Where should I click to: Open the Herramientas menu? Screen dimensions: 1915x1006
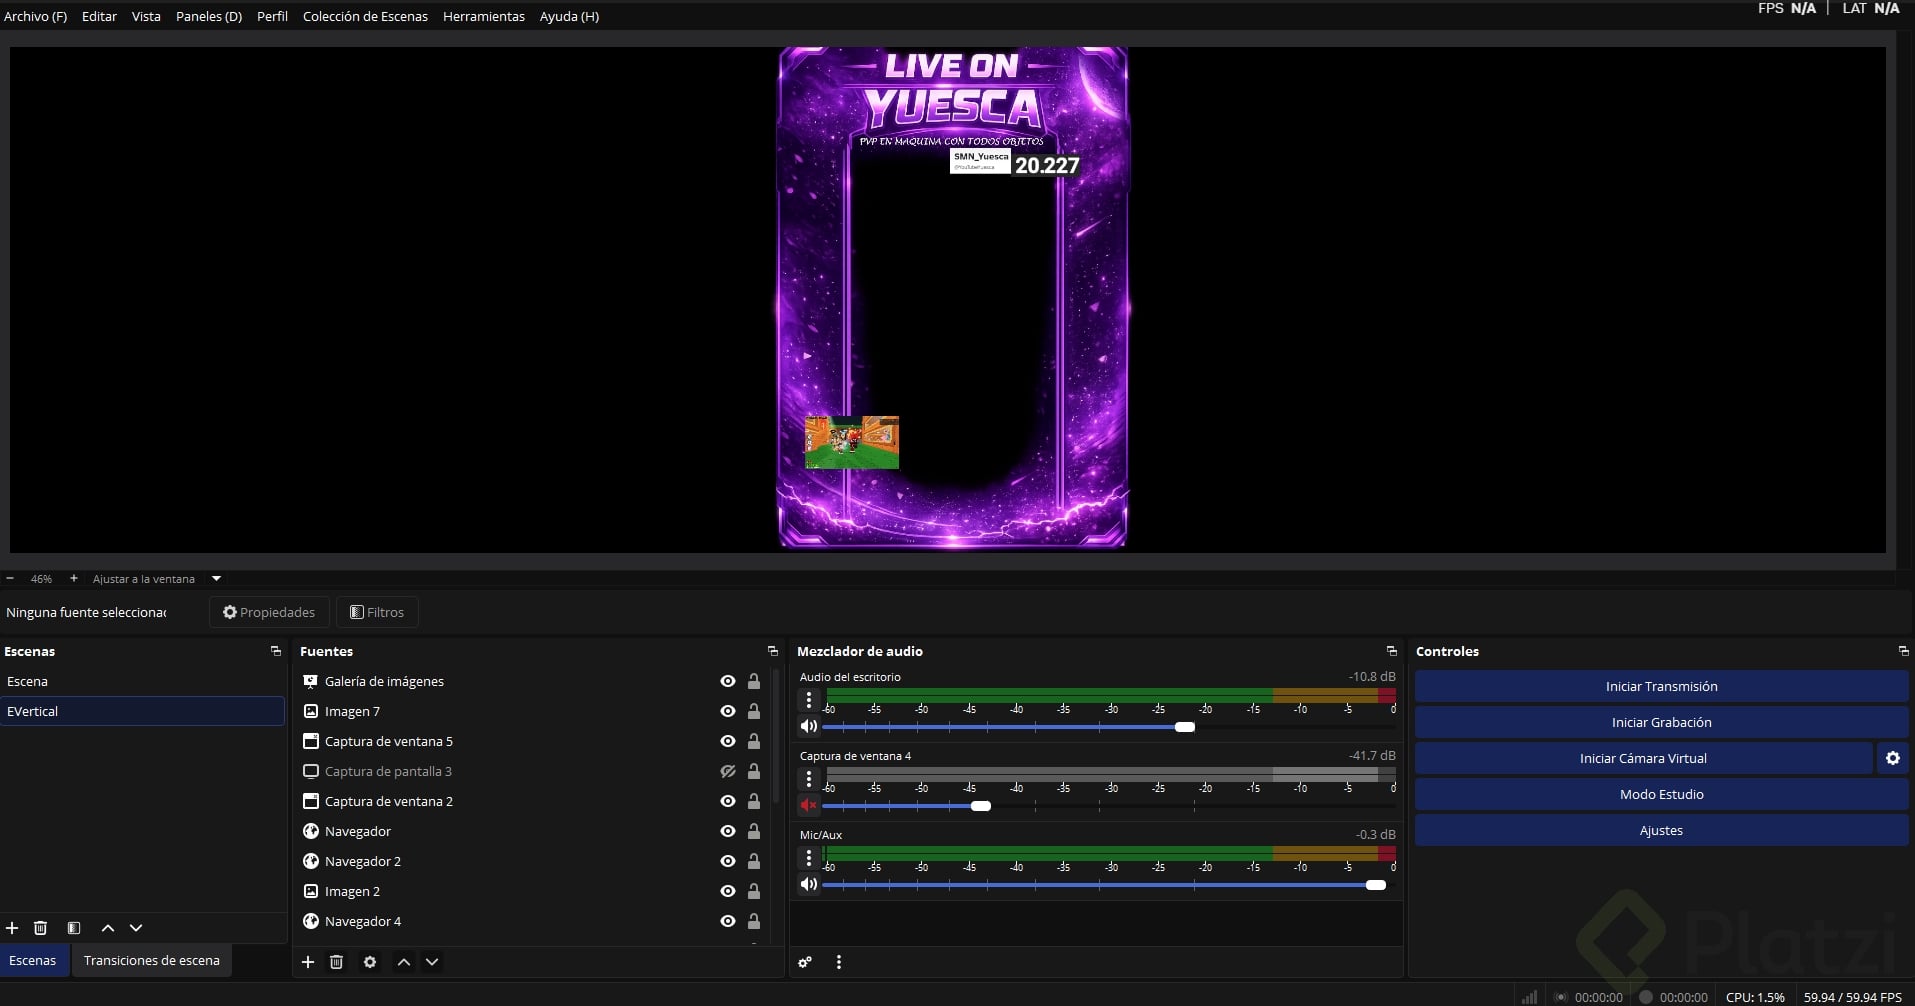pos(483,16)
